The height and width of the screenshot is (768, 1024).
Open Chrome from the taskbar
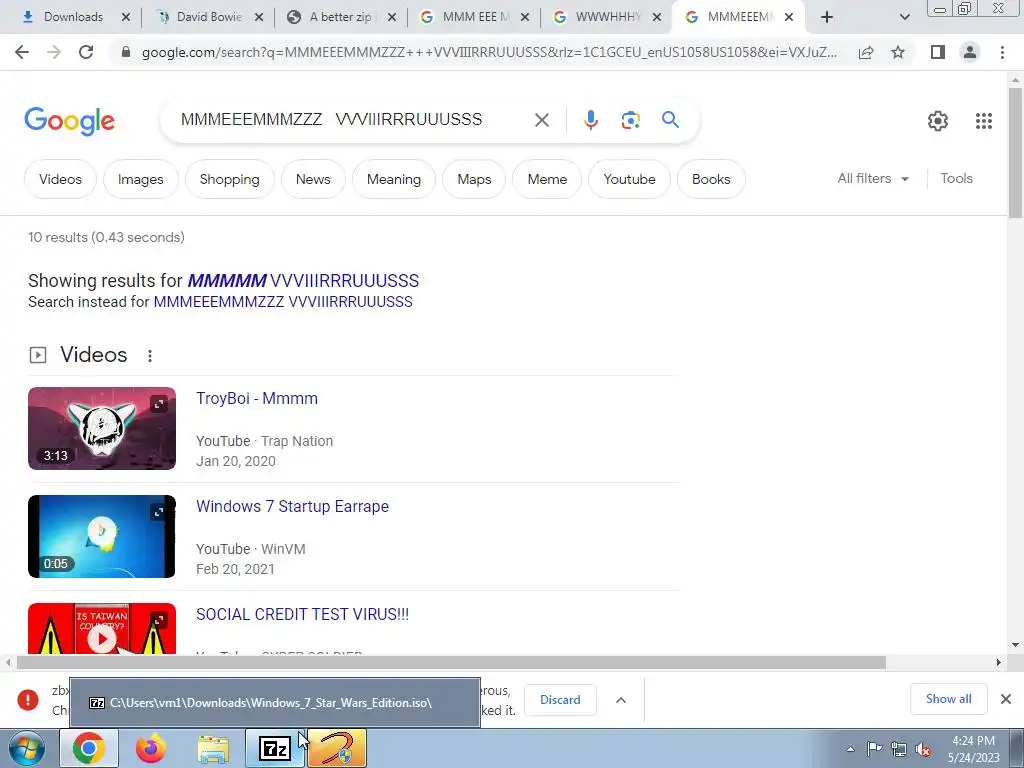click(x=89, y=748)
